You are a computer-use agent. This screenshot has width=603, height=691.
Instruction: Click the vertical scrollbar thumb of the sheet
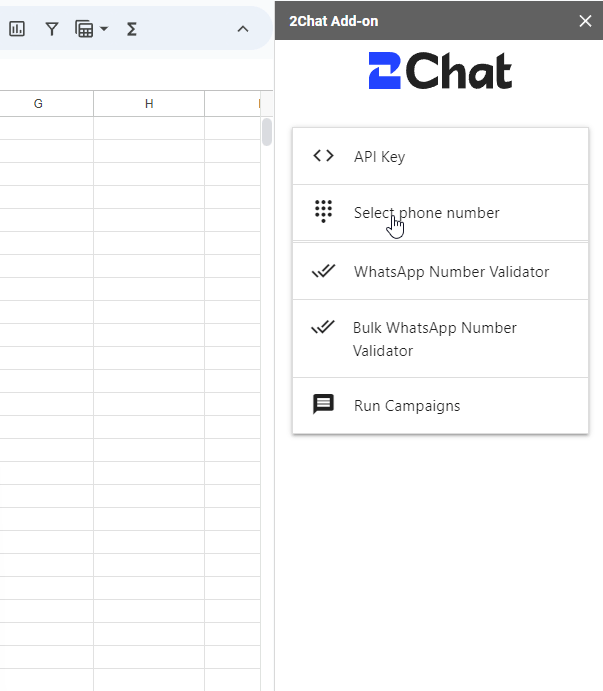[x=267, y=132]
